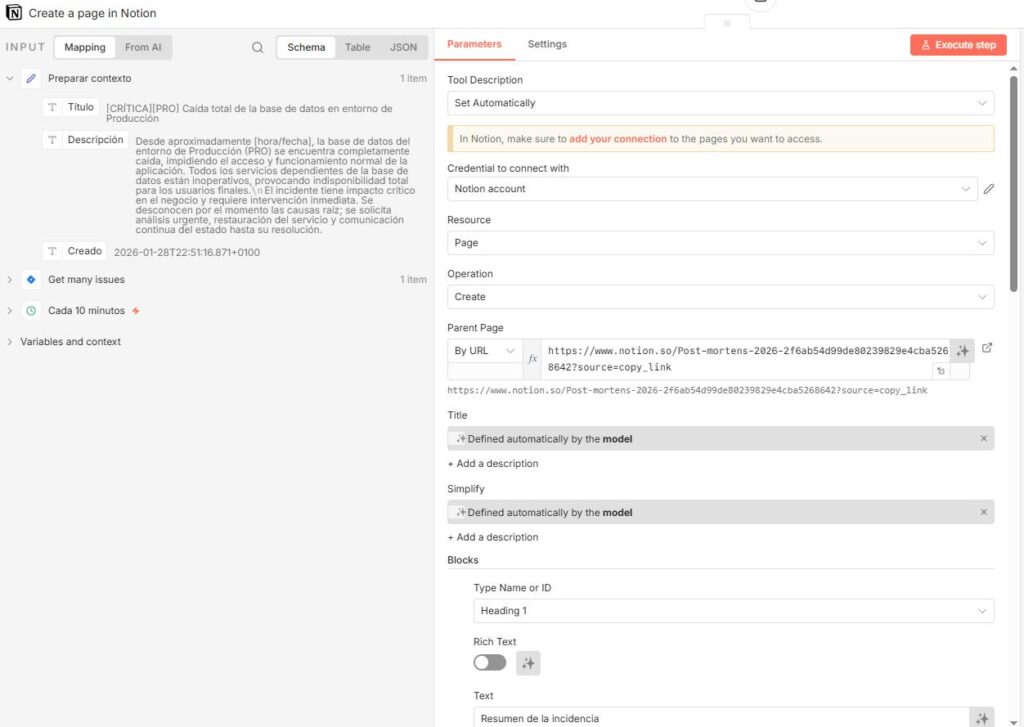The image size is (1024, 727).
Task: Click the AI sparkle icon beside the Parent Page URL
Action: [x=961, y=351]
